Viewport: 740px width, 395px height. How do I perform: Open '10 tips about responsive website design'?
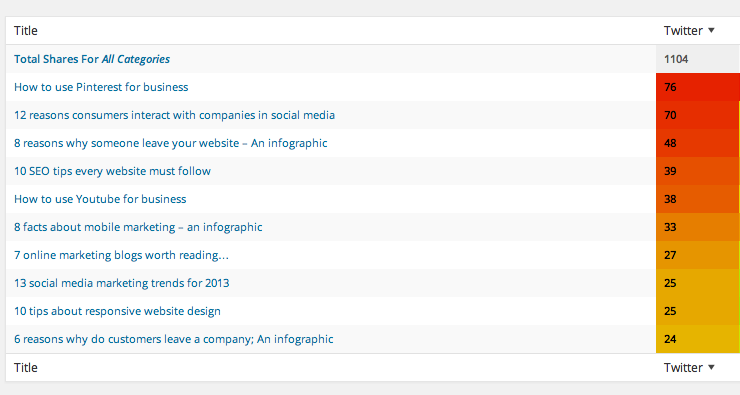[x=117, y=311]
